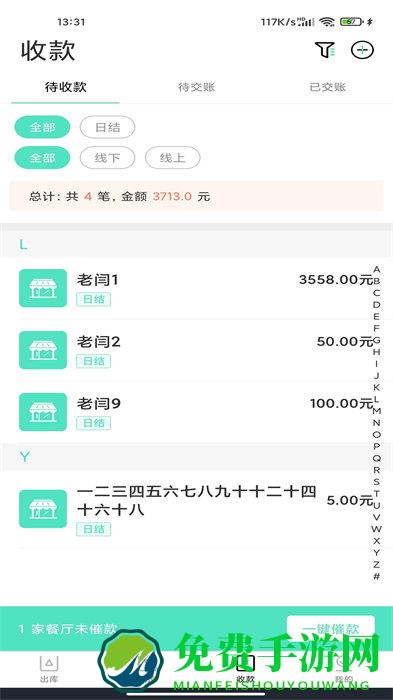Switch to the 待交账 tab

coord(196,87)
